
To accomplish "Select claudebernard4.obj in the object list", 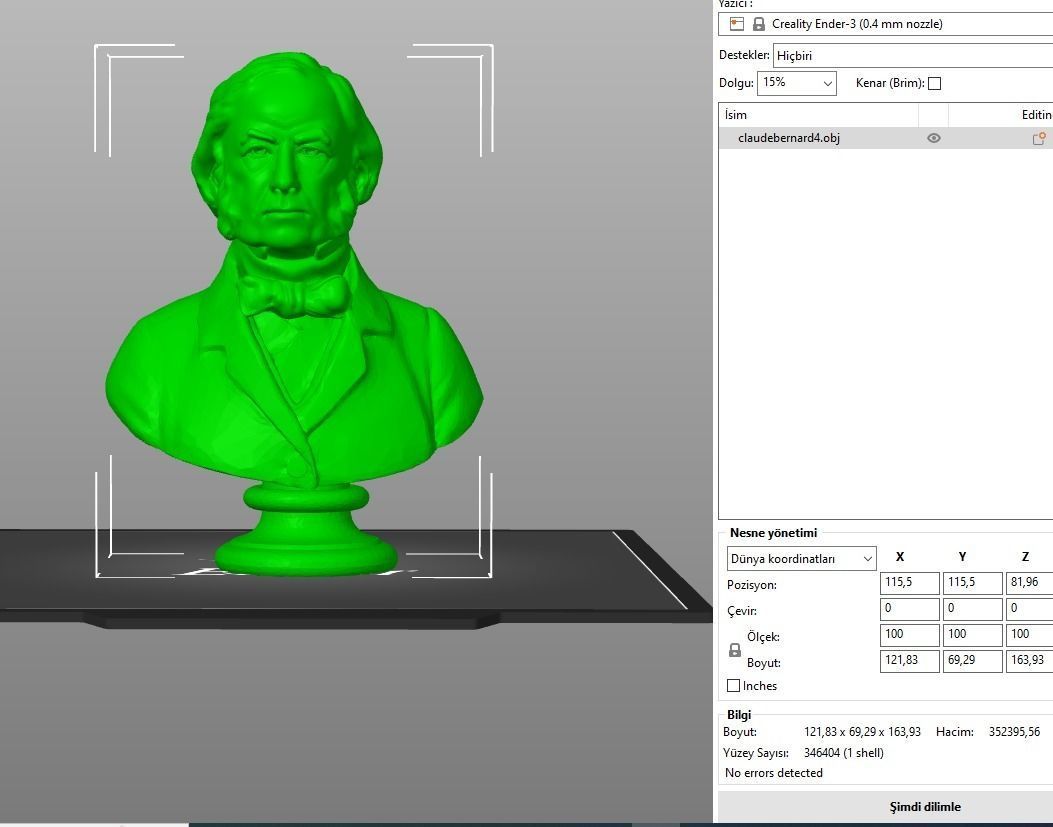I will pos(885,138).
